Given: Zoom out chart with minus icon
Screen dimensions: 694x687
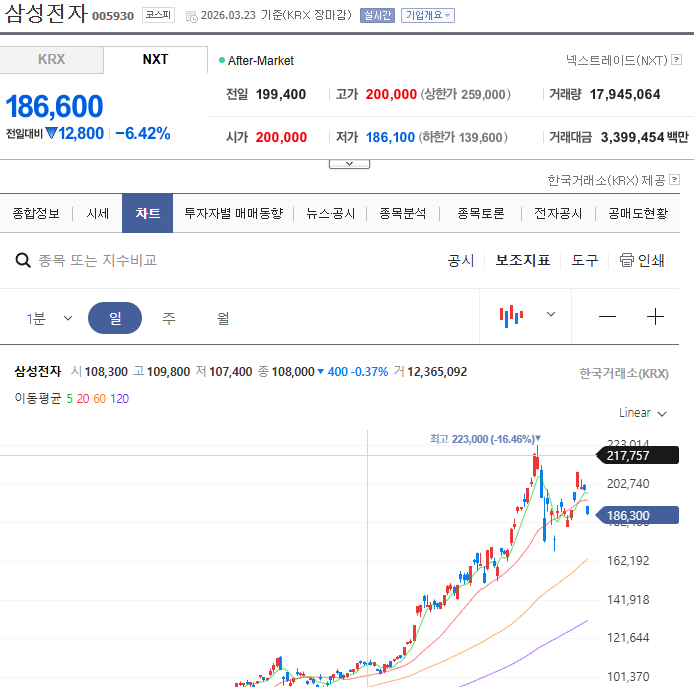Looking at the screenshot, I should [607, 316].
